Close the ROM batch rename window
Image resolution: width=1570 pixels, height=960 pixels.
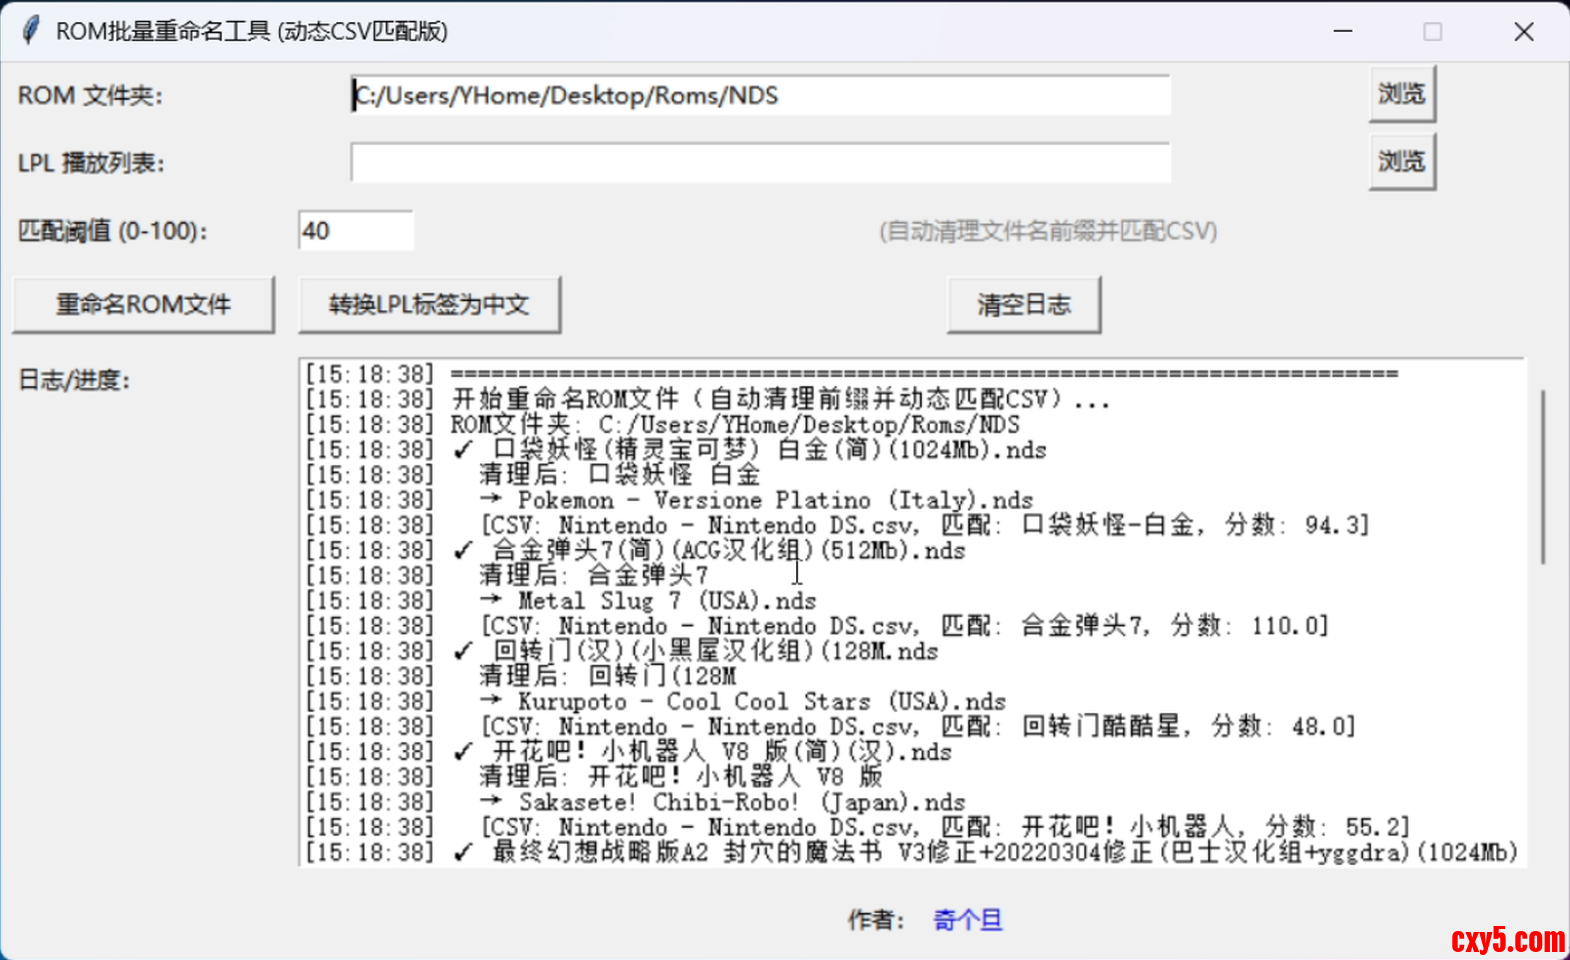[x=1523, y=32]
